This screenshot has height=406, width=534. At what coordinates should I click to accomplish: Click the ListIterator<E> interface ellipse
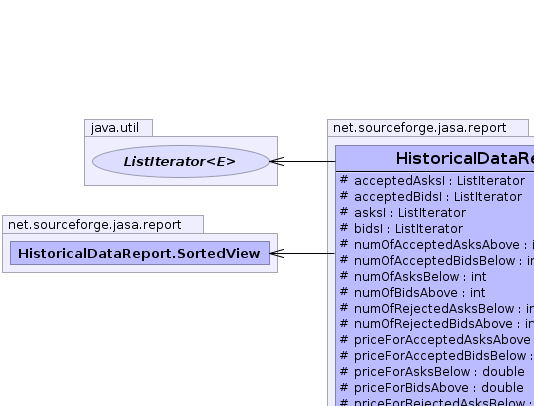(x=180, y=161)
